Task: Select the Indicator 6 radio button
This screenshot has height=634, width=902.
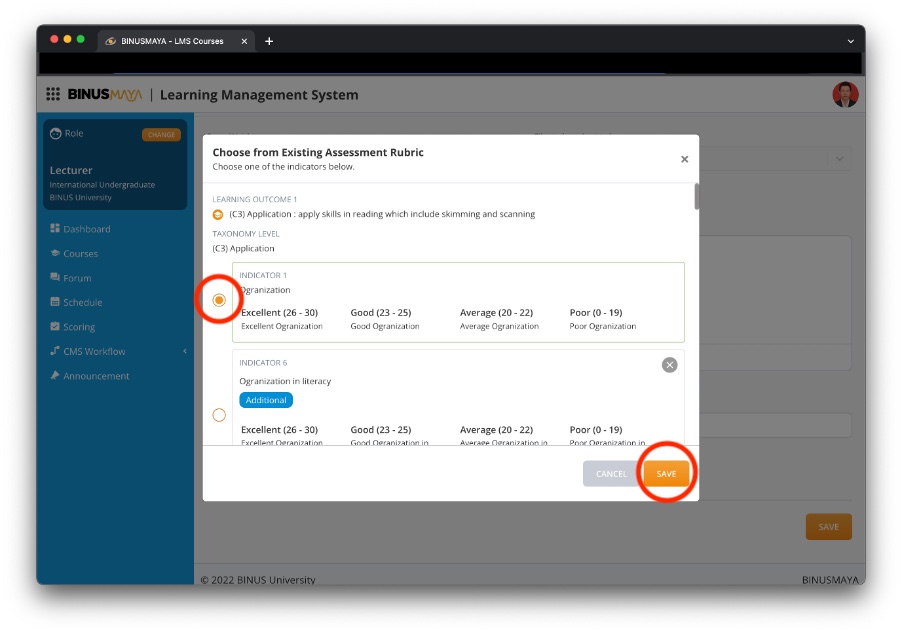Action: [219, 415]
